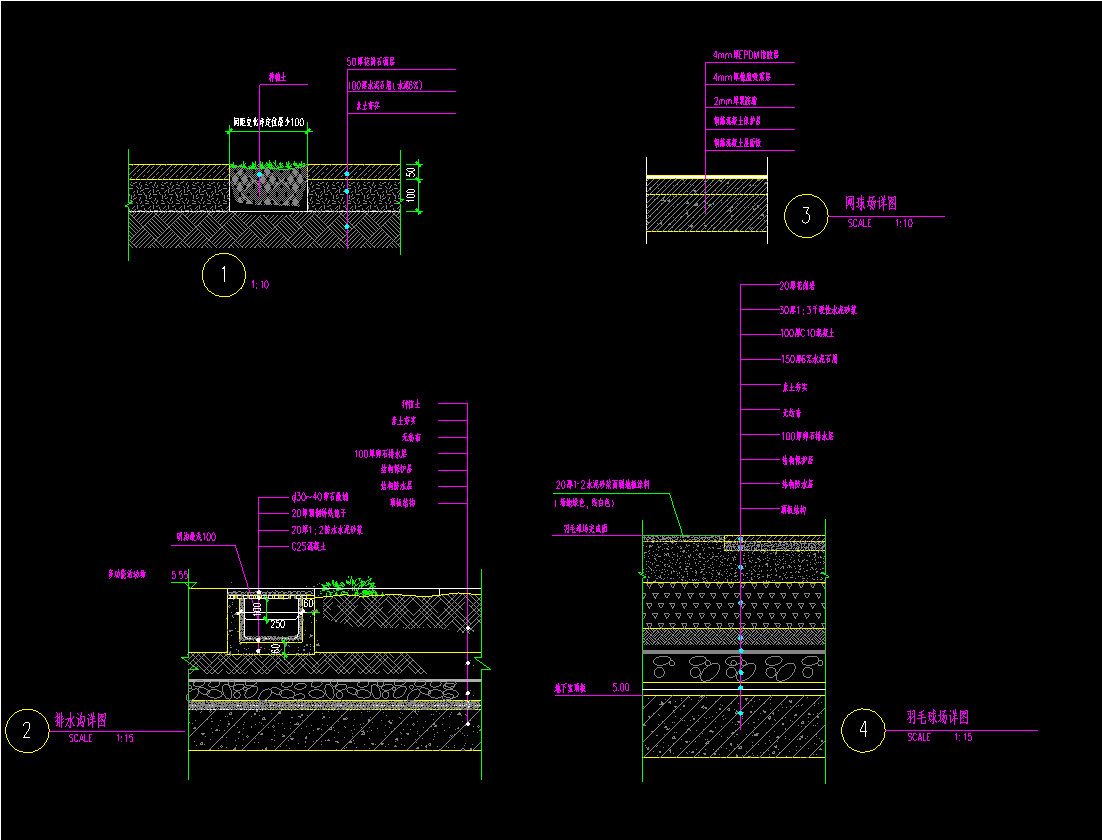Click the detail number 3 circle marker

(x=806, y=216)
